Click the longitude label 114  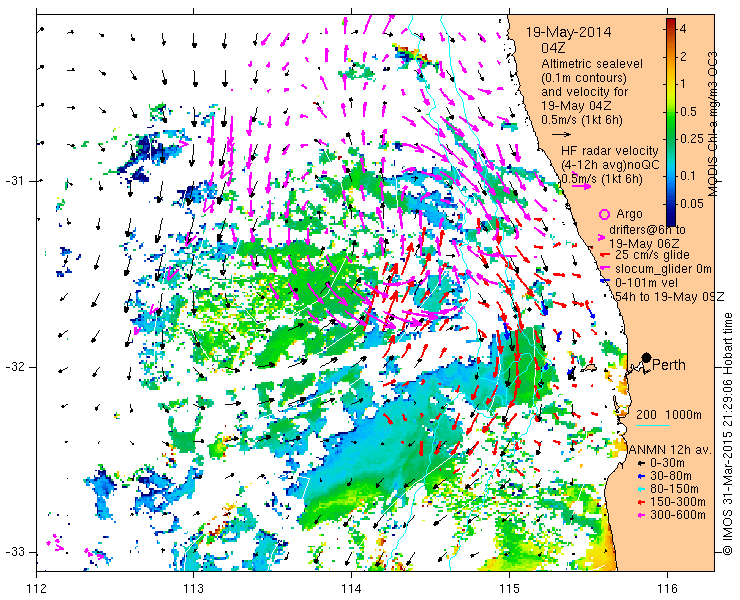tap(351, 588)
